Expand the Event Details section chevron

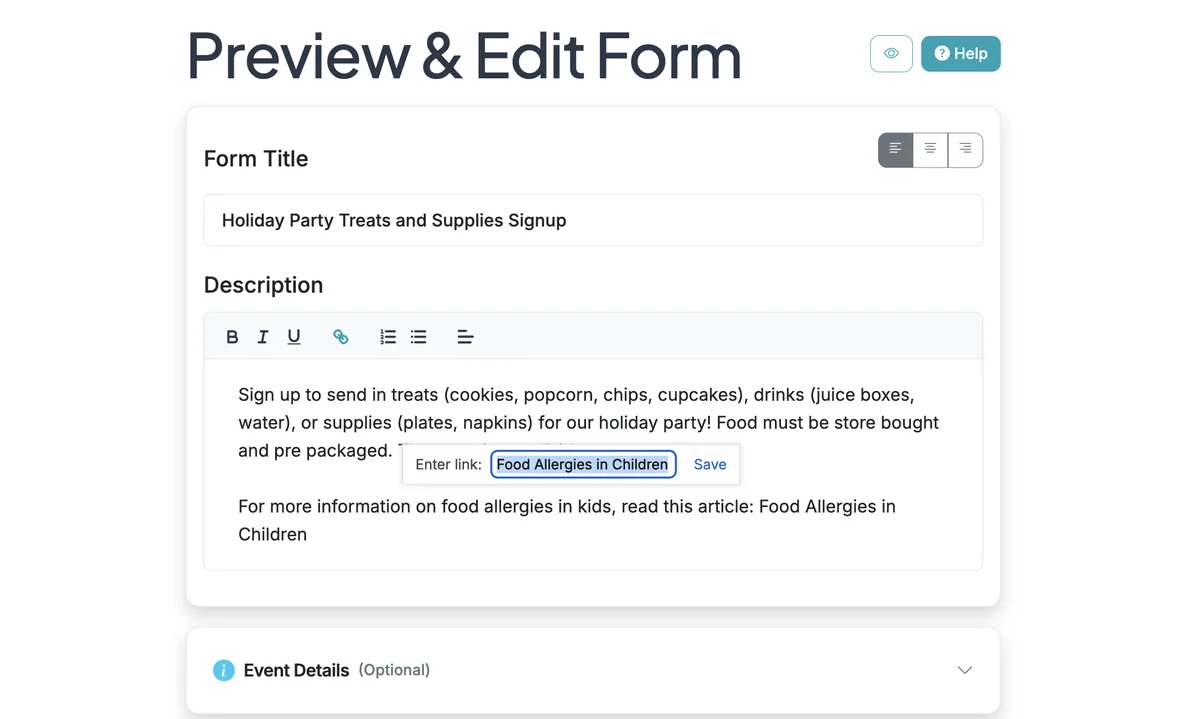point(964,670)
